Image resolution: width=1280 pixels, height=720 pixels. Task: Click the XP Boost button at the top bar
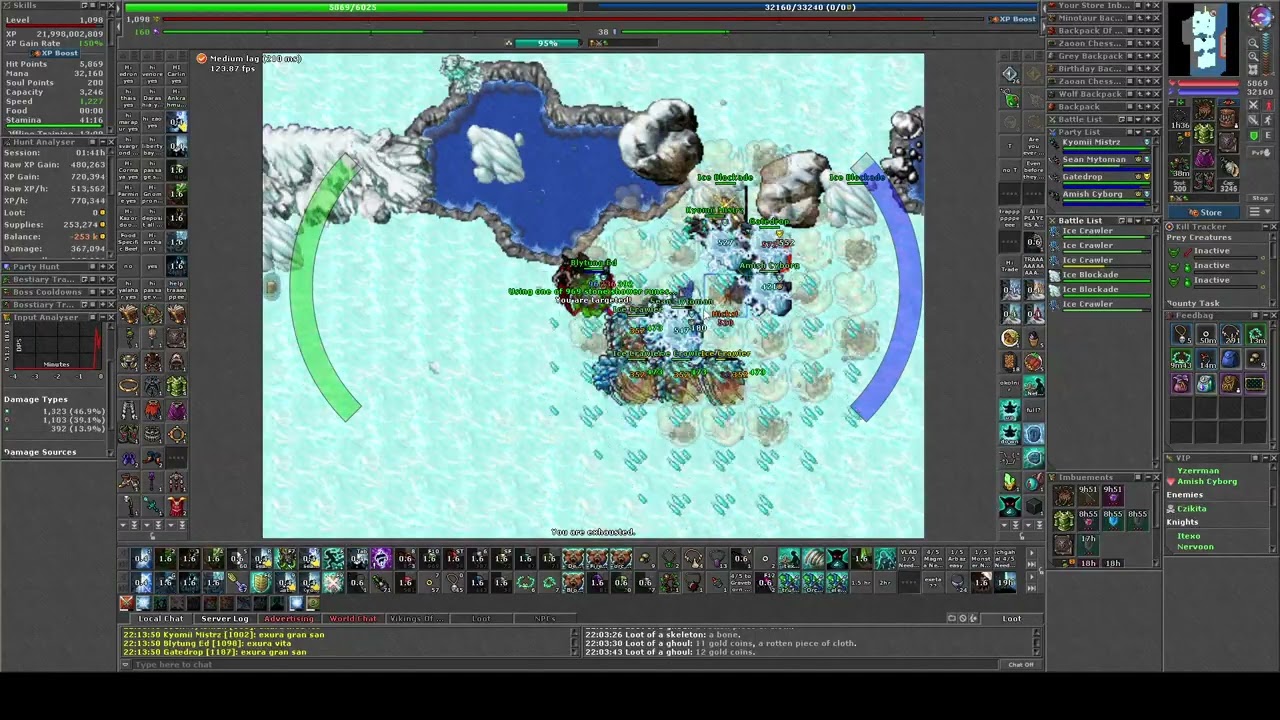point(1013,19)
